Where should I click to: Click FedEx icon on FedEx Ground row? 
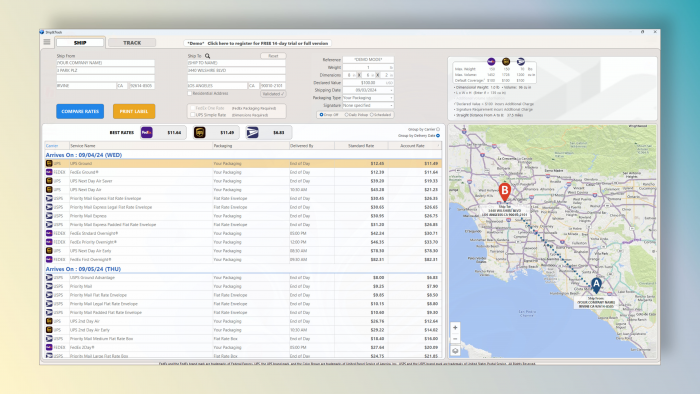49,172
